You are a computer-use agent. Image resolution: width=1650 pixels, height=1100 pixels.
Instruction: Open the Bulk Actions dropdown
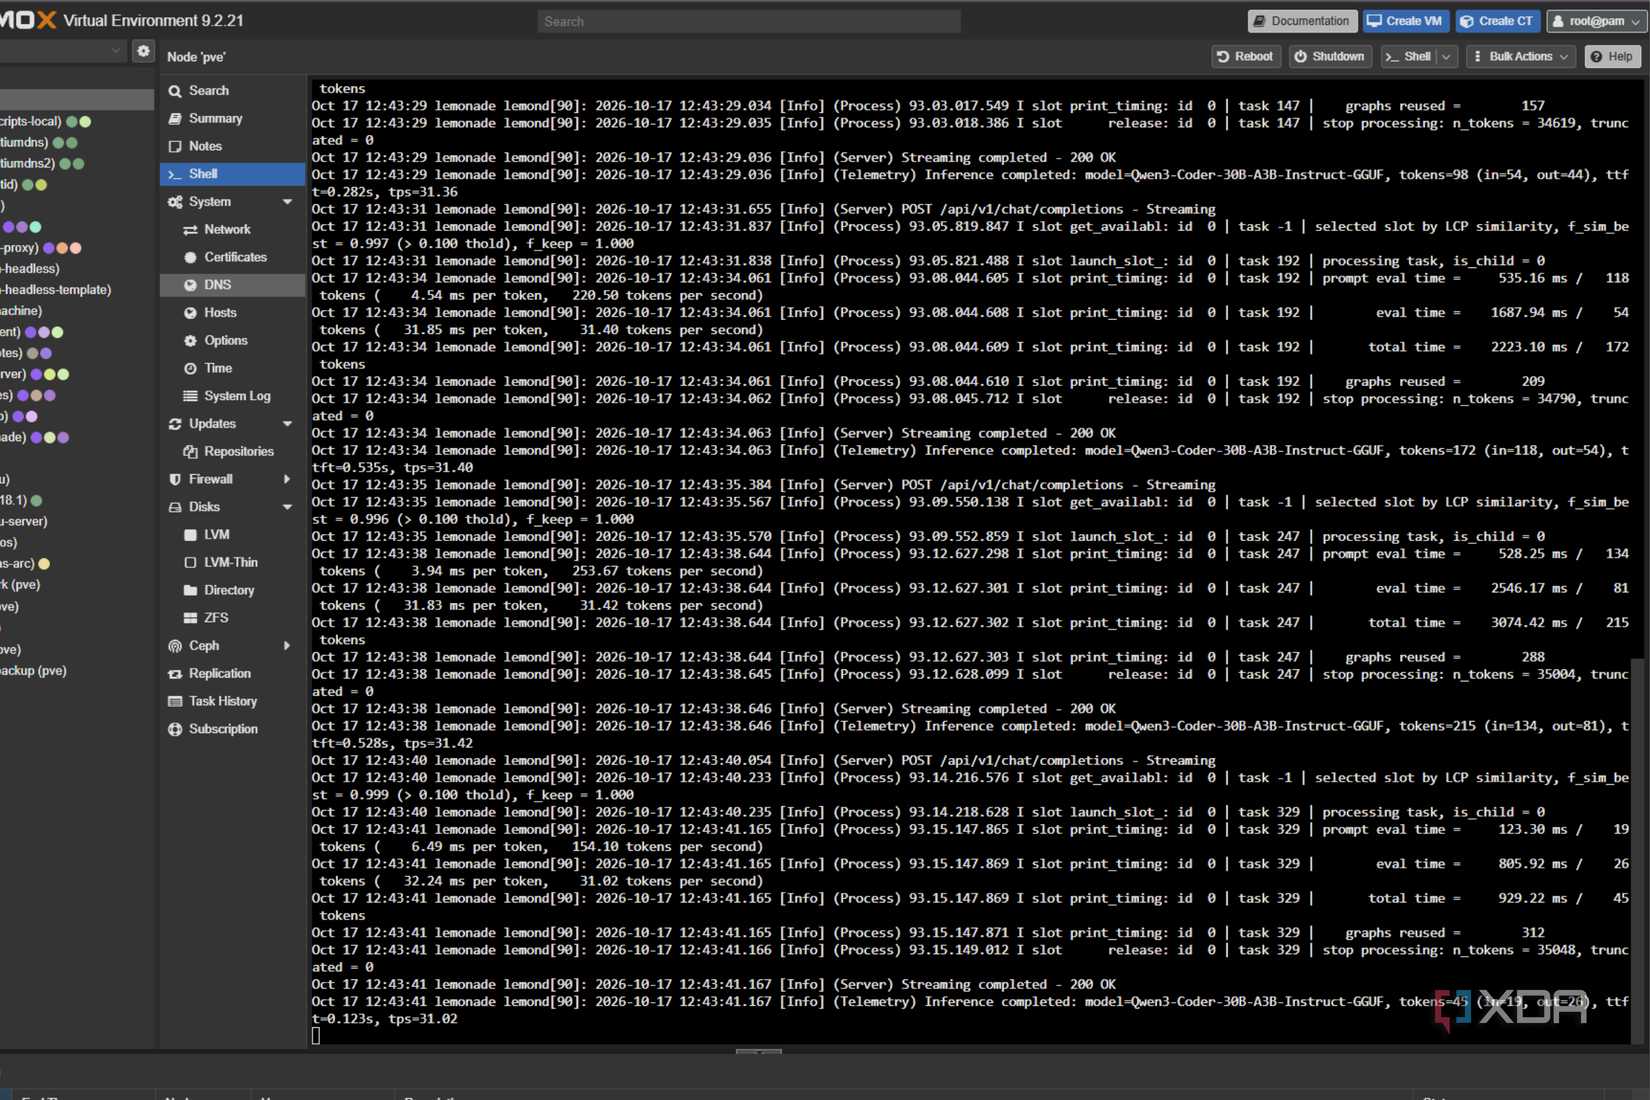point(1522,57)
